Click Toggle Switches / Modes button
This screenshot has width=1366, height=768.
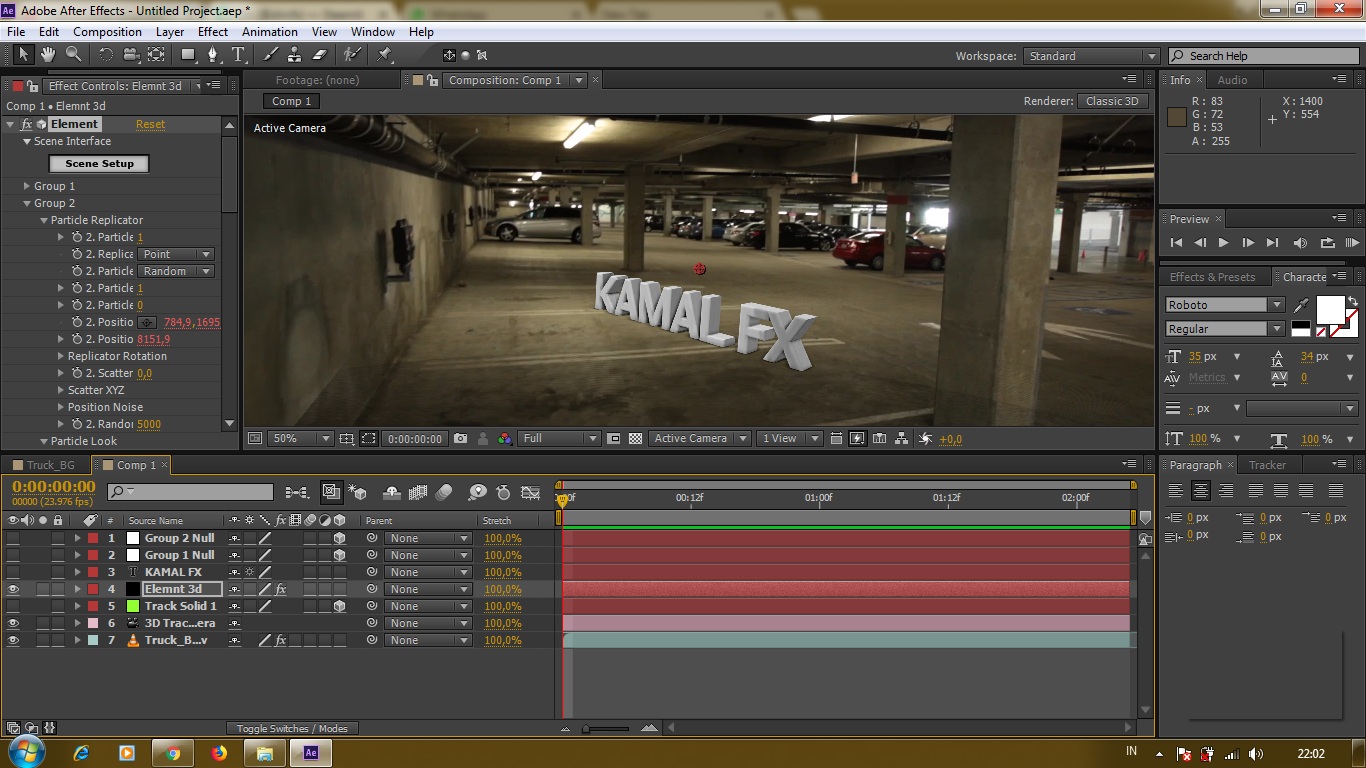coord(292,728)
